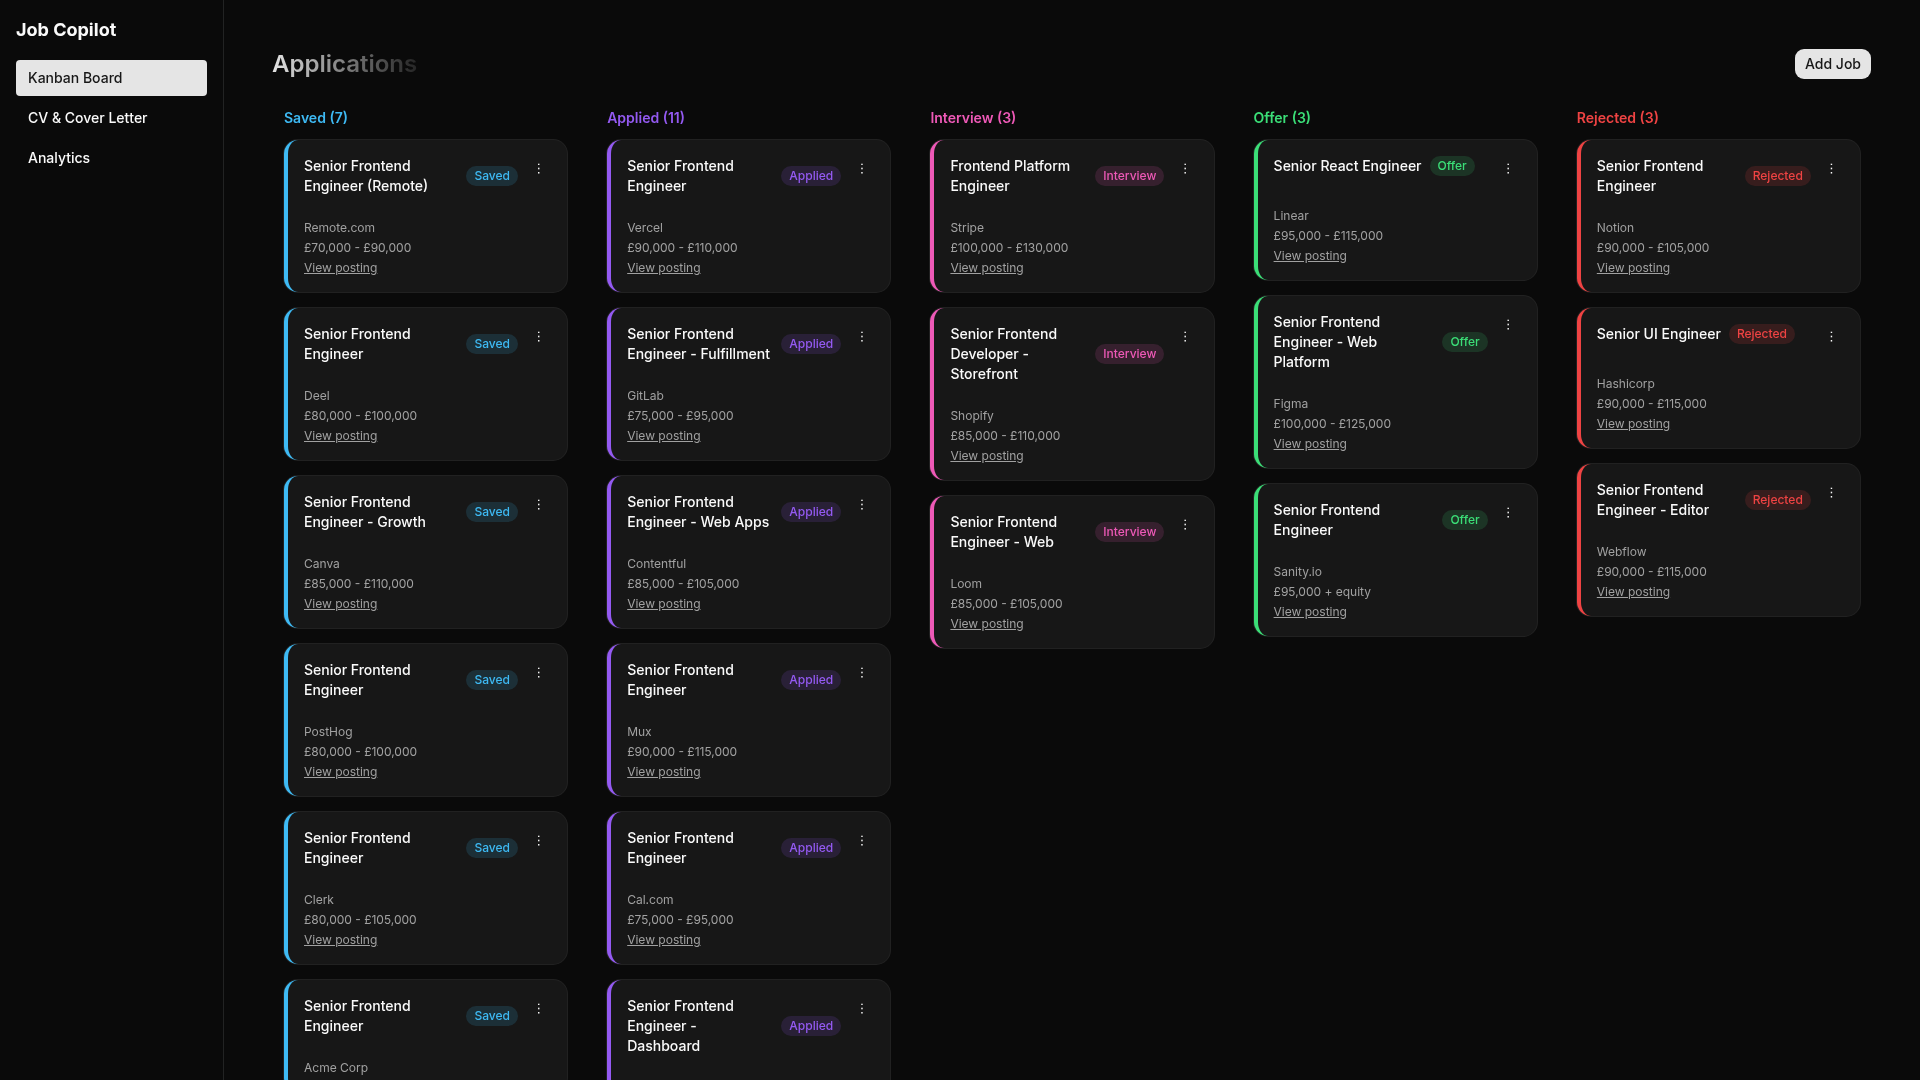Open more options on Sanity.io card
Viewport: 1920px width, 1080px height.
1508,513
